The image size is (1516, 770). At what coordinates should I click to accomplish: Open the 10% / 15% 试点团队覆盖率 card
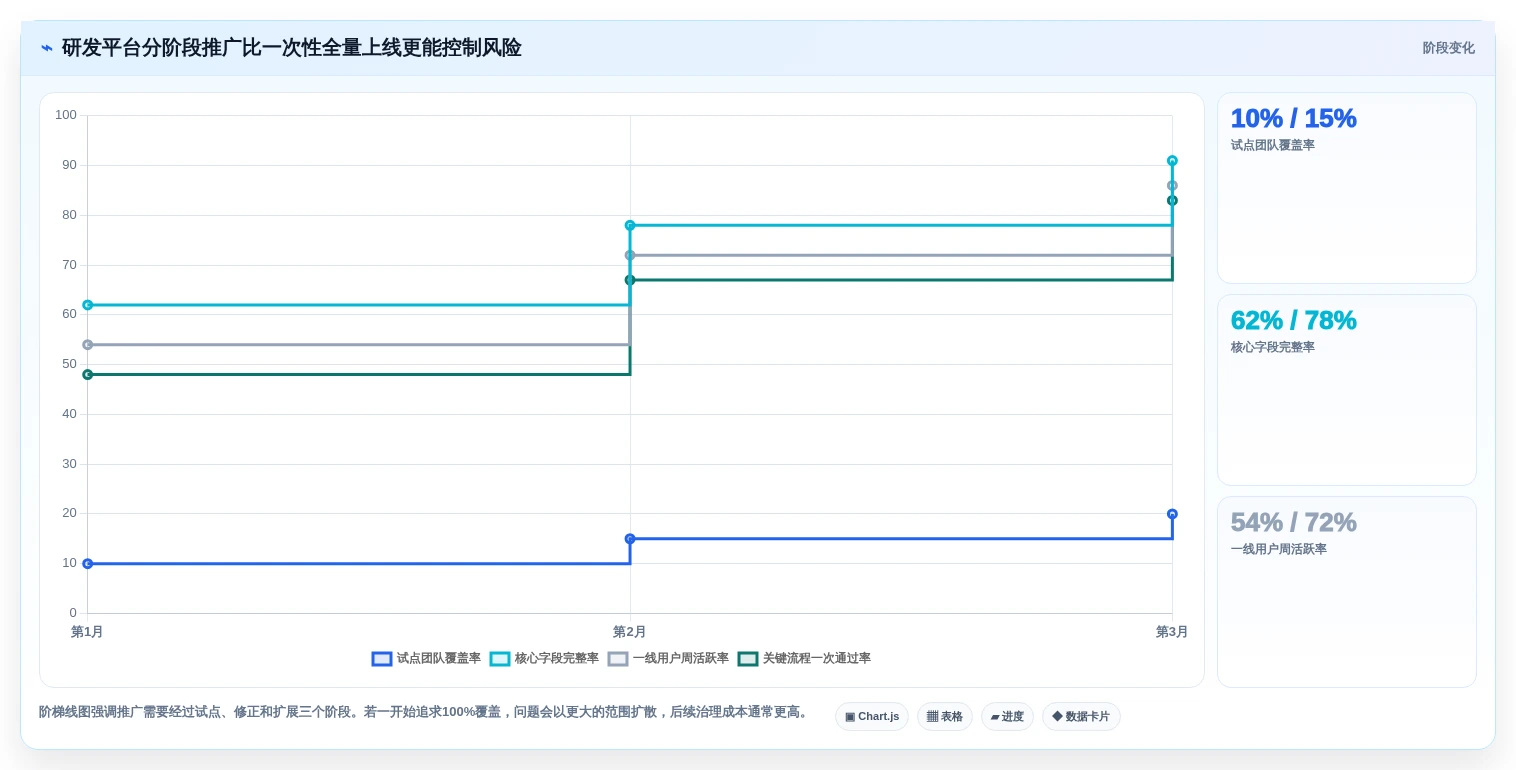[x=1347, y=188]
